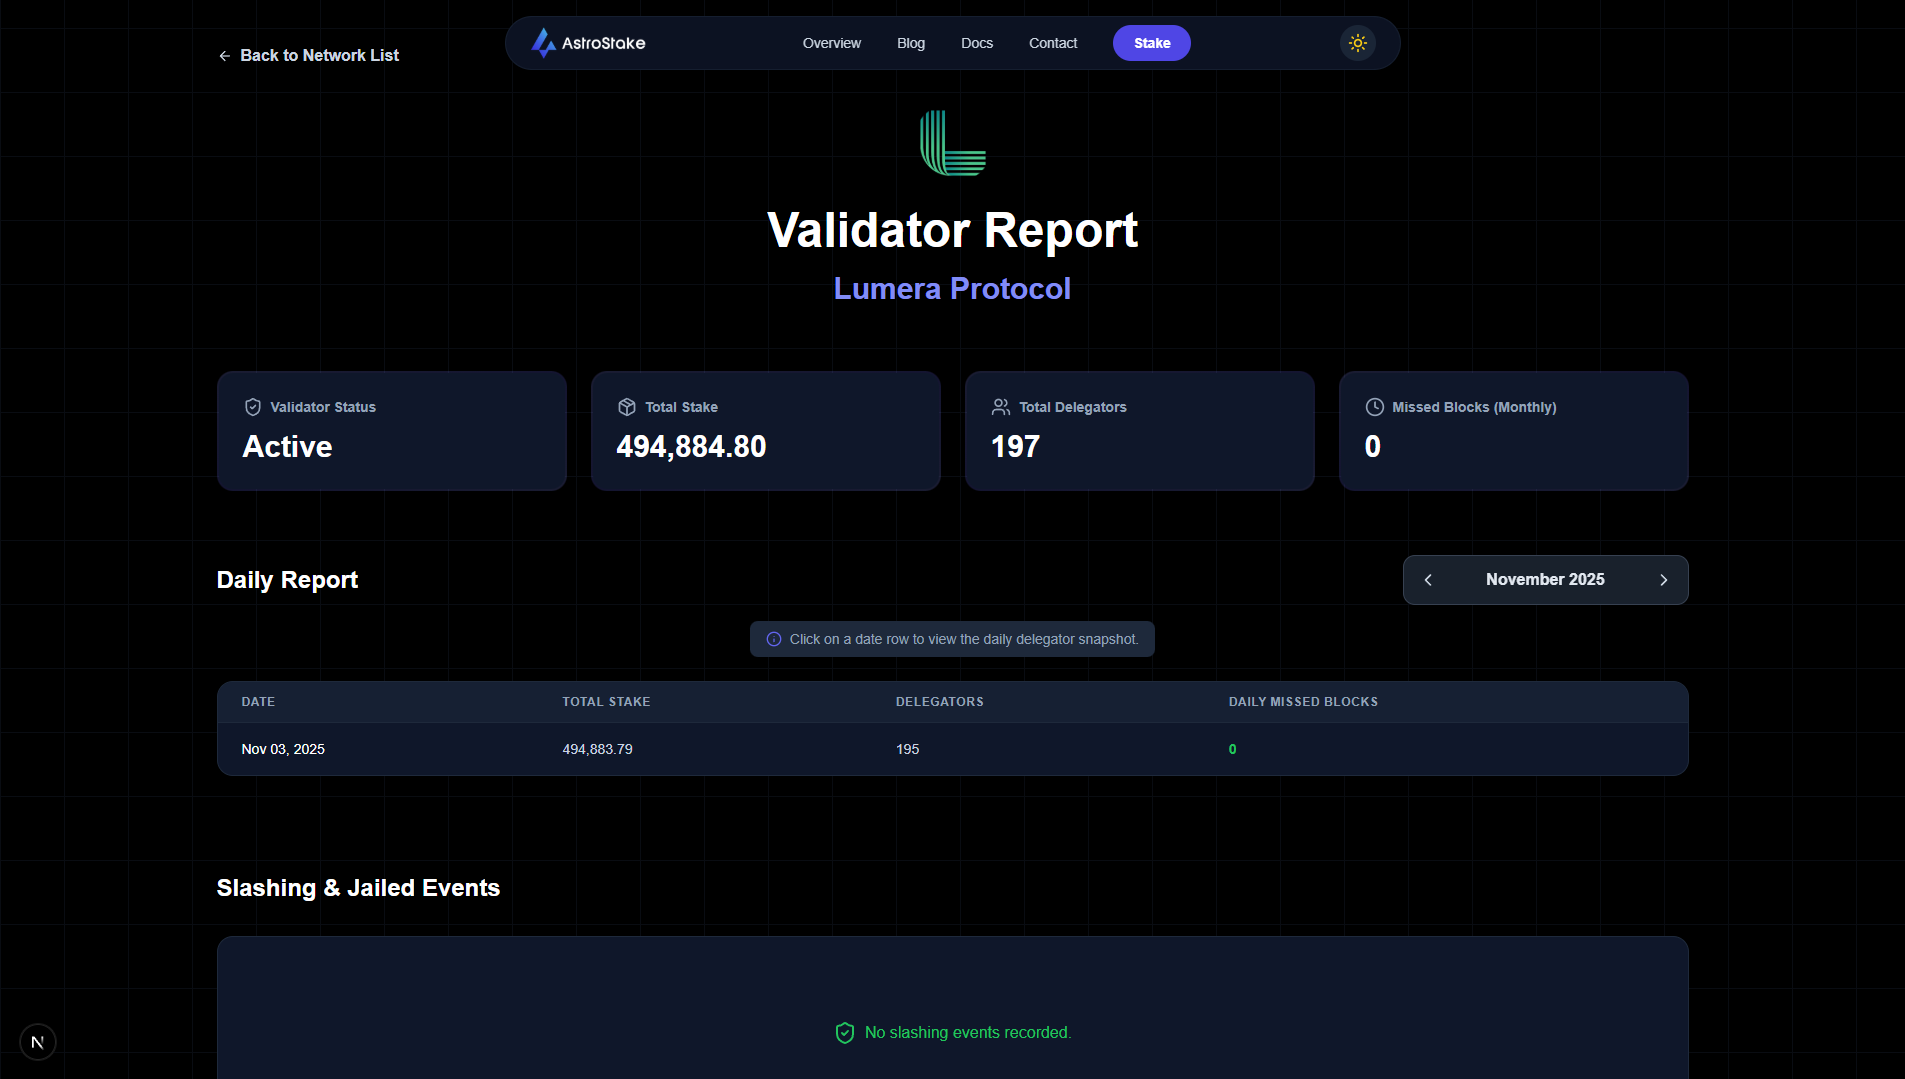
Task: Click the shield icon on Validator Status card
Action: (251, 407)
